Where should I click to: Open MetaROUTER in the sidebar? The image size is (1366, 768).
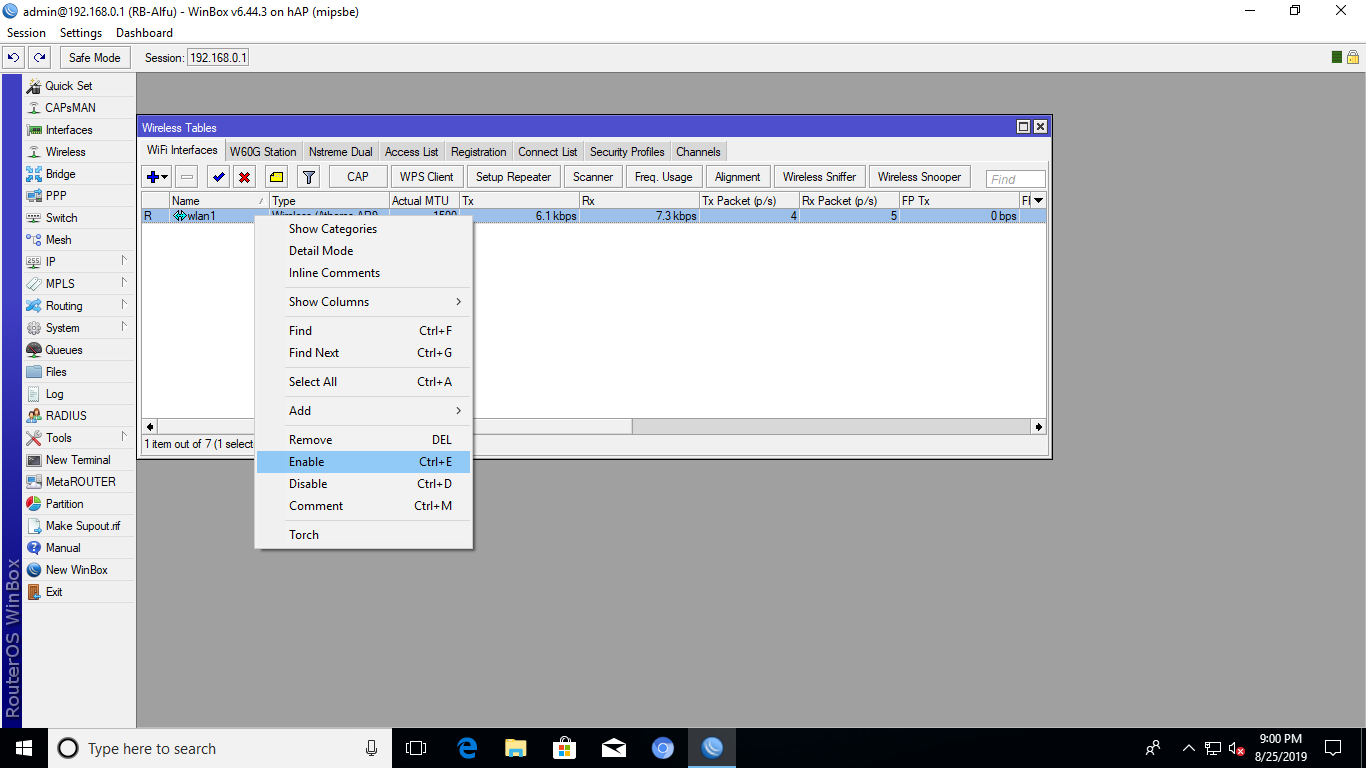pyautogui.click(x=78, y=482)
